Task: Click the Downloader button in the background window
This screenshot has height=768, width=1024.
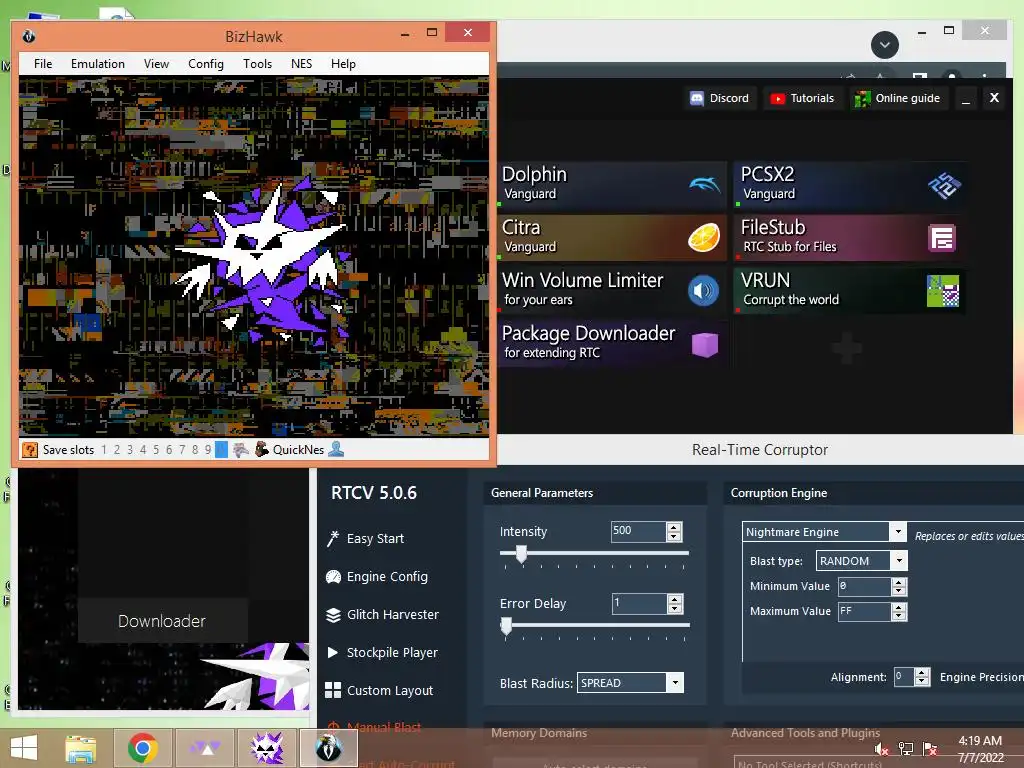Action: pos(163,621)
